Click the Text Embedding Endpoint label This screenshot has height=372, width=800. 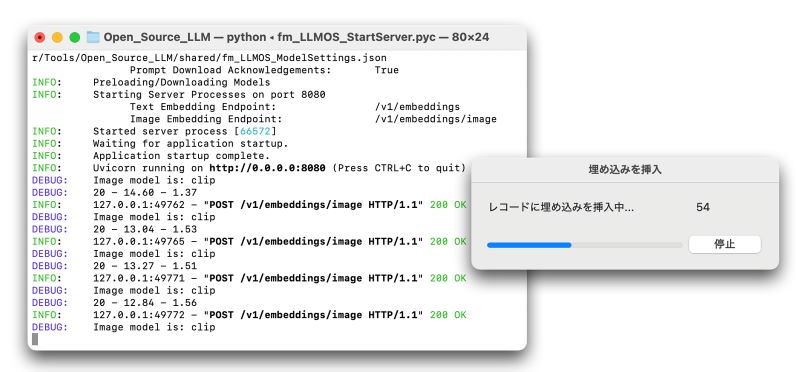click(203, 107)
